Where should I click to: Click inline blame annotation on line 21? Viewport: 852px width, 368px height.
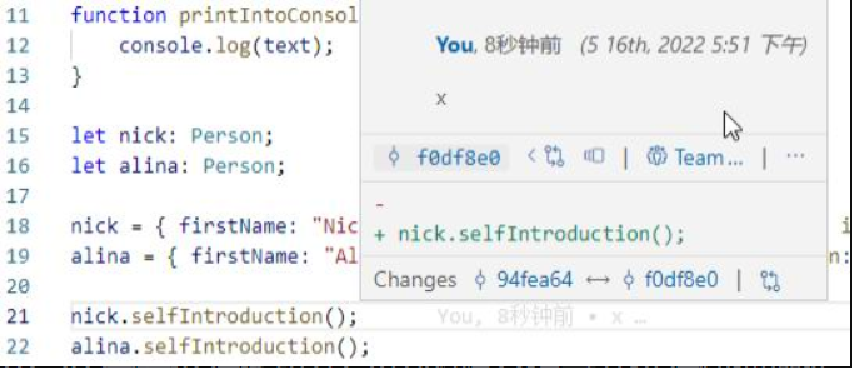pyautogui.click(x=542, y=317)
